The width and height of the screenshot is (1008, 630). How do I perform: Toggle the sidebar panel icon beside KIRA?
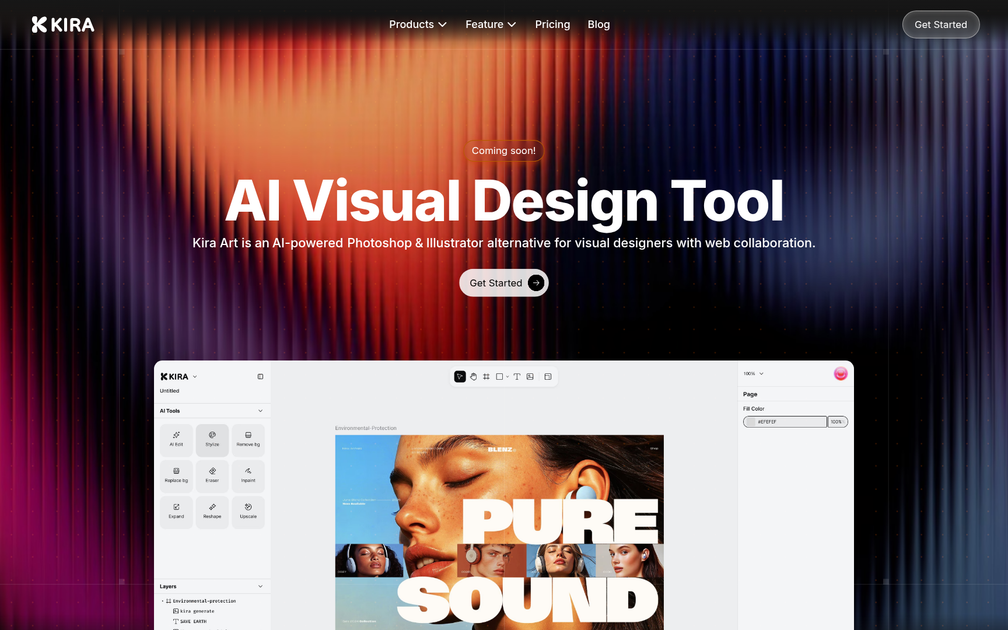click(260, 377)
